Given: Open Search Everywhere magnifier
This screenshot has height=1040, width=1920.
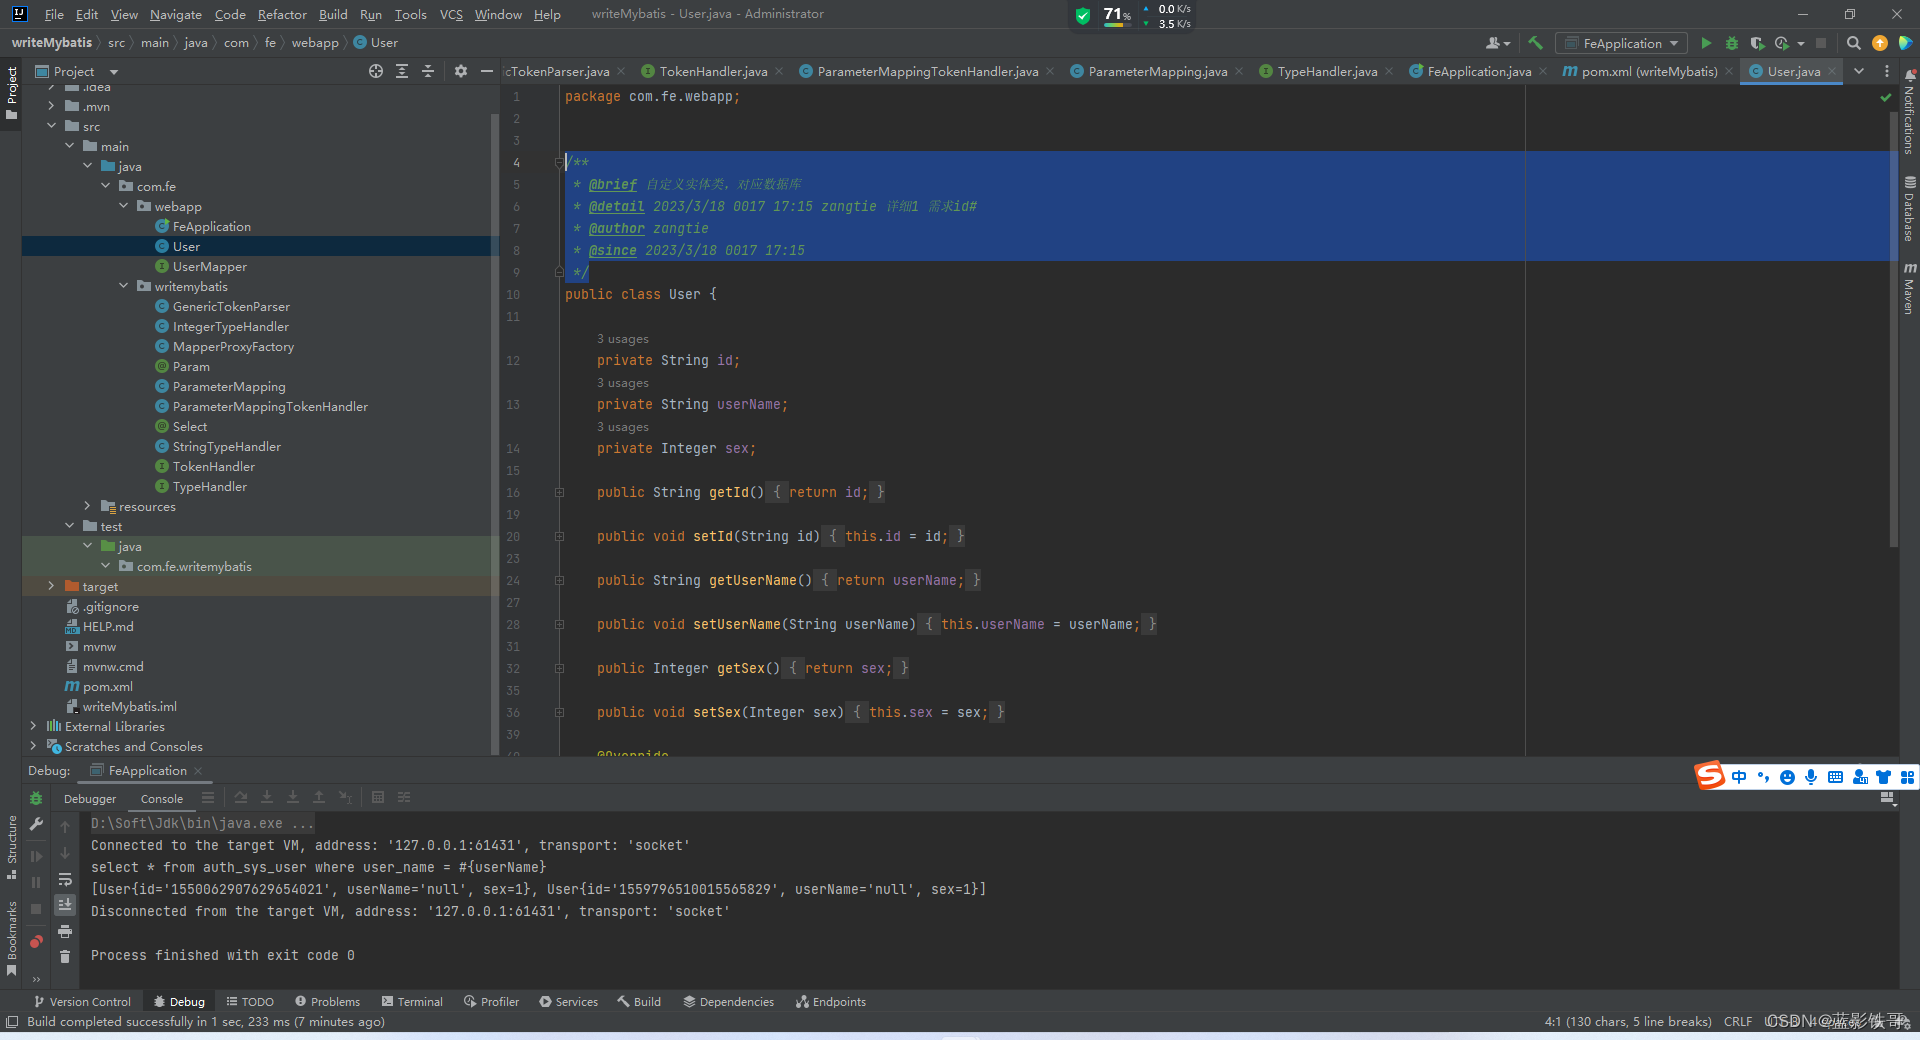Looking at the screenshot, I should click(x=1853, y=43).
